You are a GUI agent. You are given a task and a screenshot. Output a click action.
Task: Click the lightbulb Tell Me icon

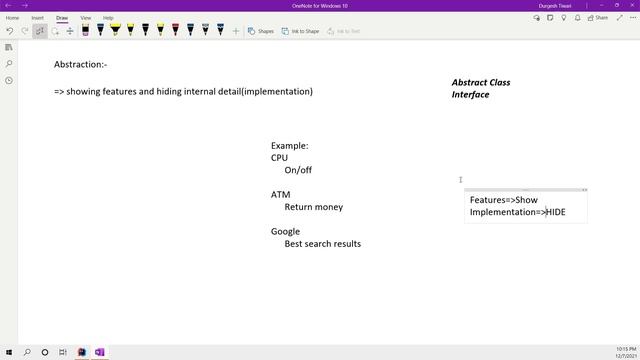pos(564,18)
